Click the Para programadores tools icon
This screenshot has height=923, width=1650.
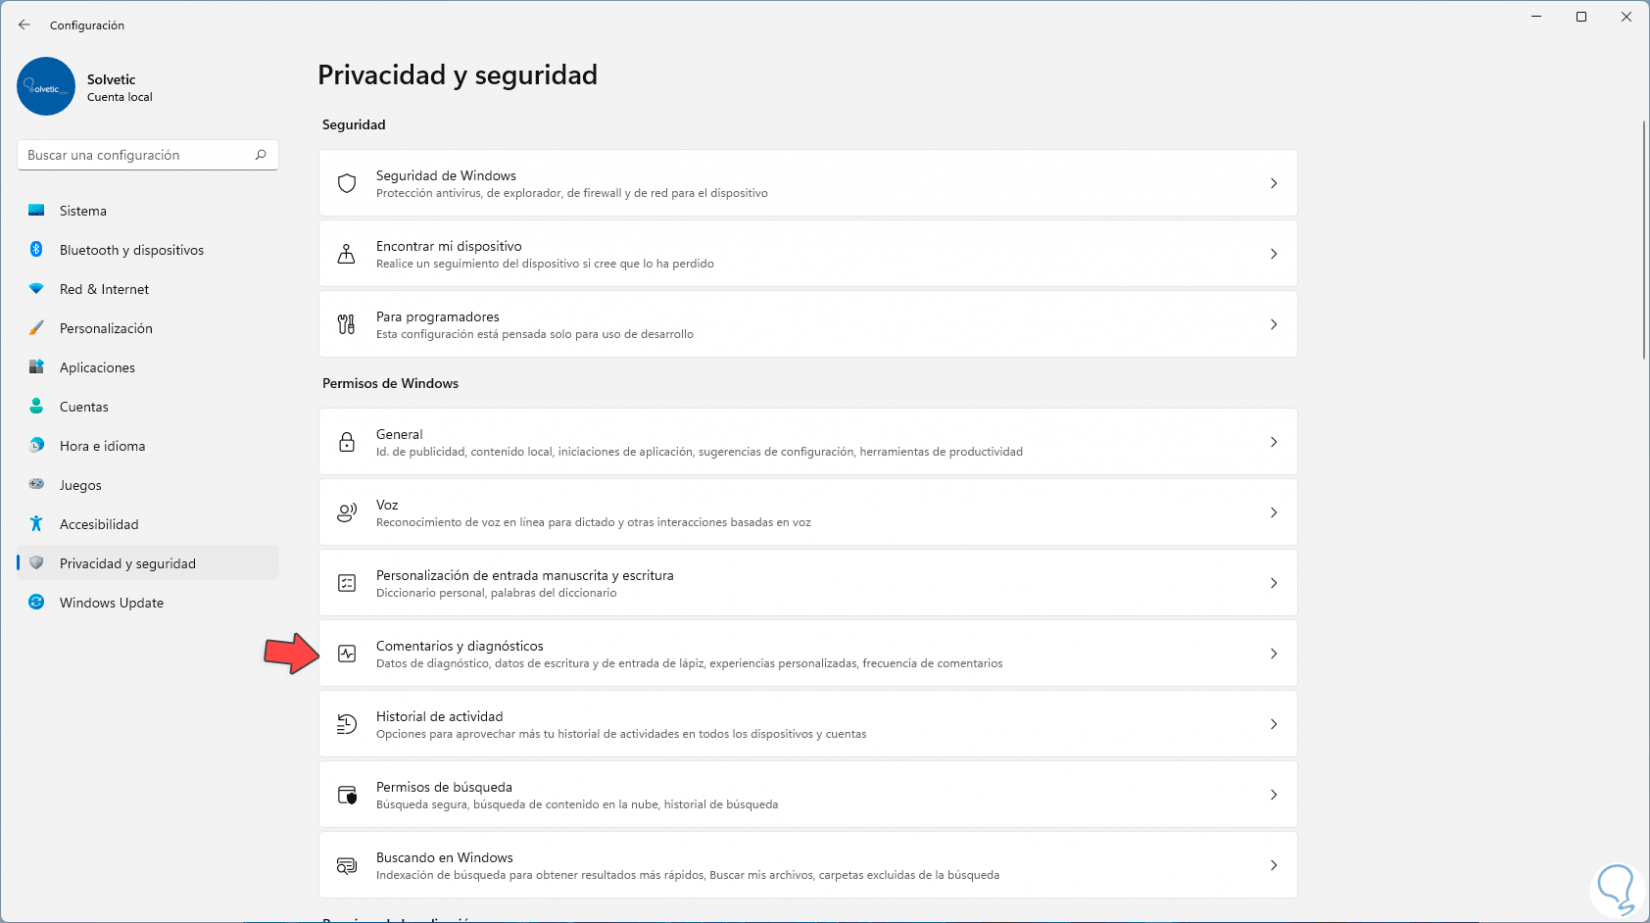(347, 324)
